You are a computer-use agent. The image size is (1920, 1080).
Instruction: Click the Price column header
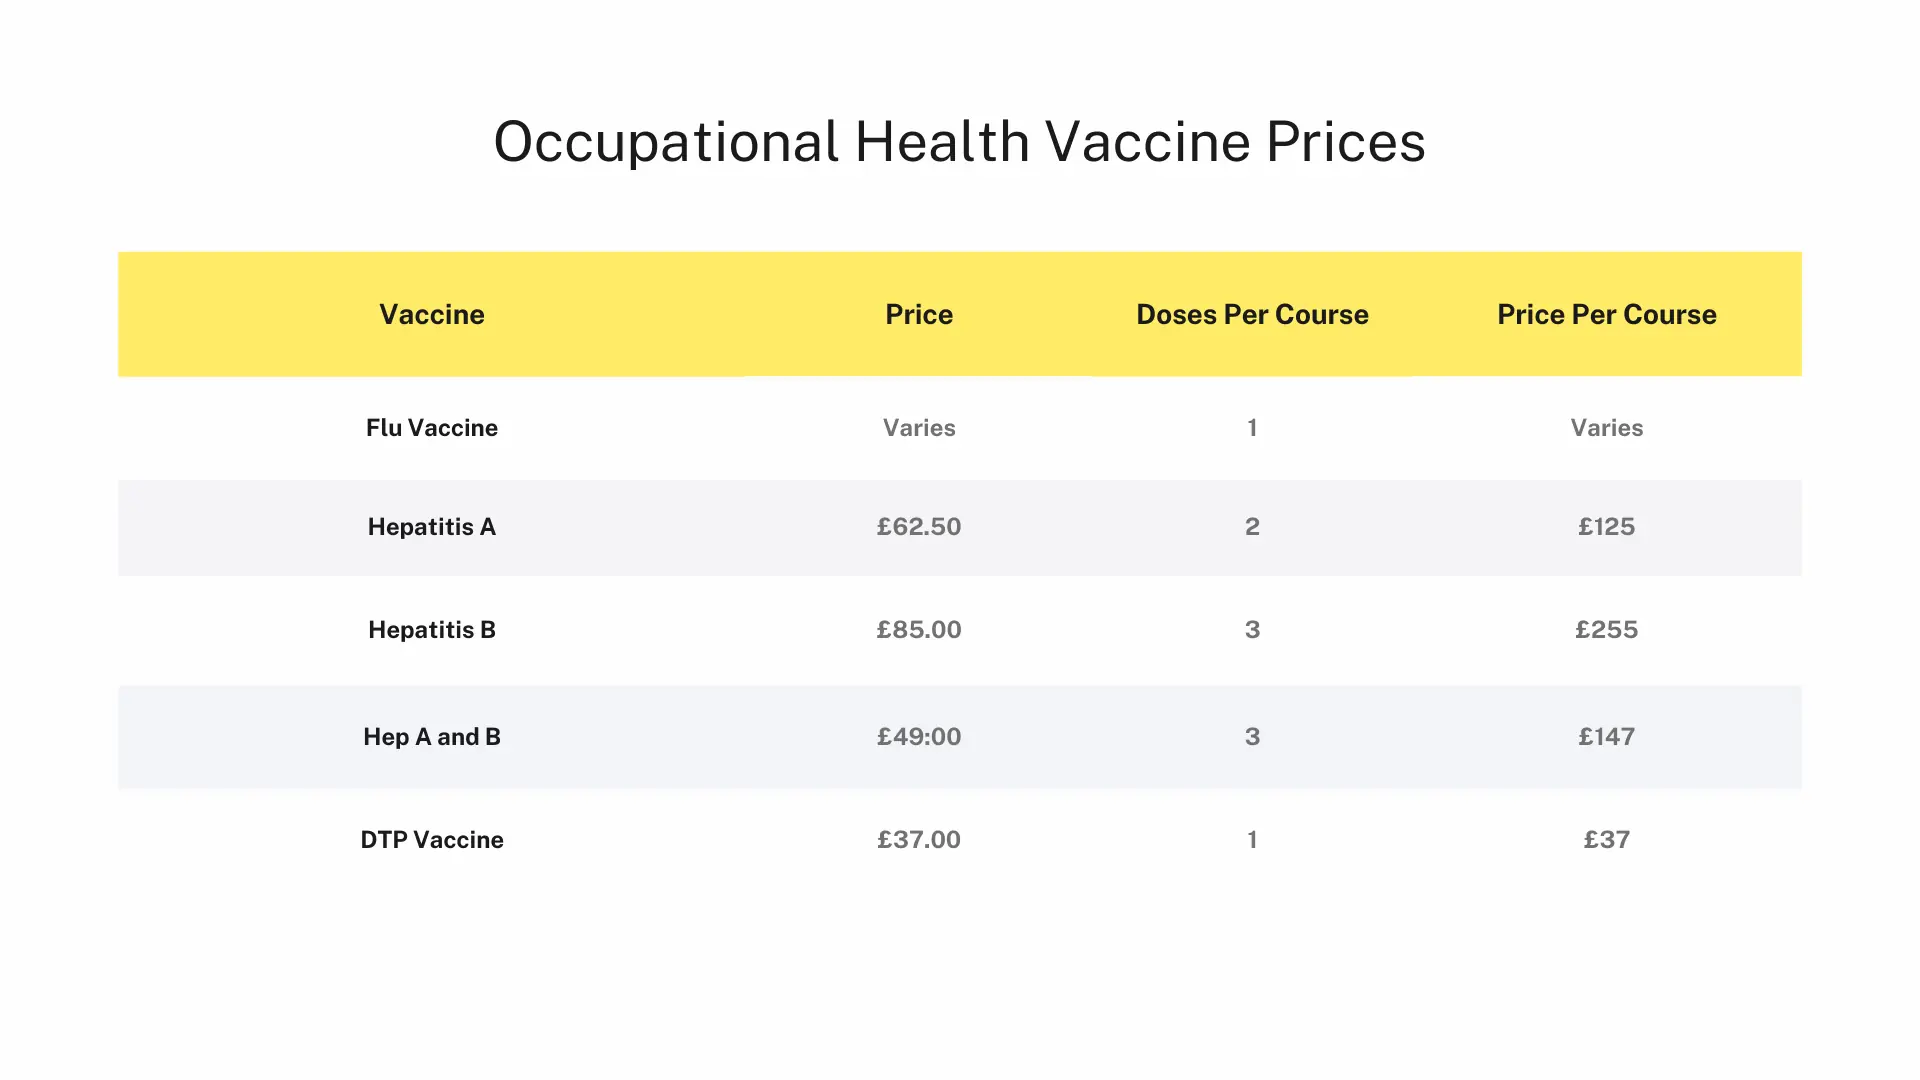[x=918, y=315]
